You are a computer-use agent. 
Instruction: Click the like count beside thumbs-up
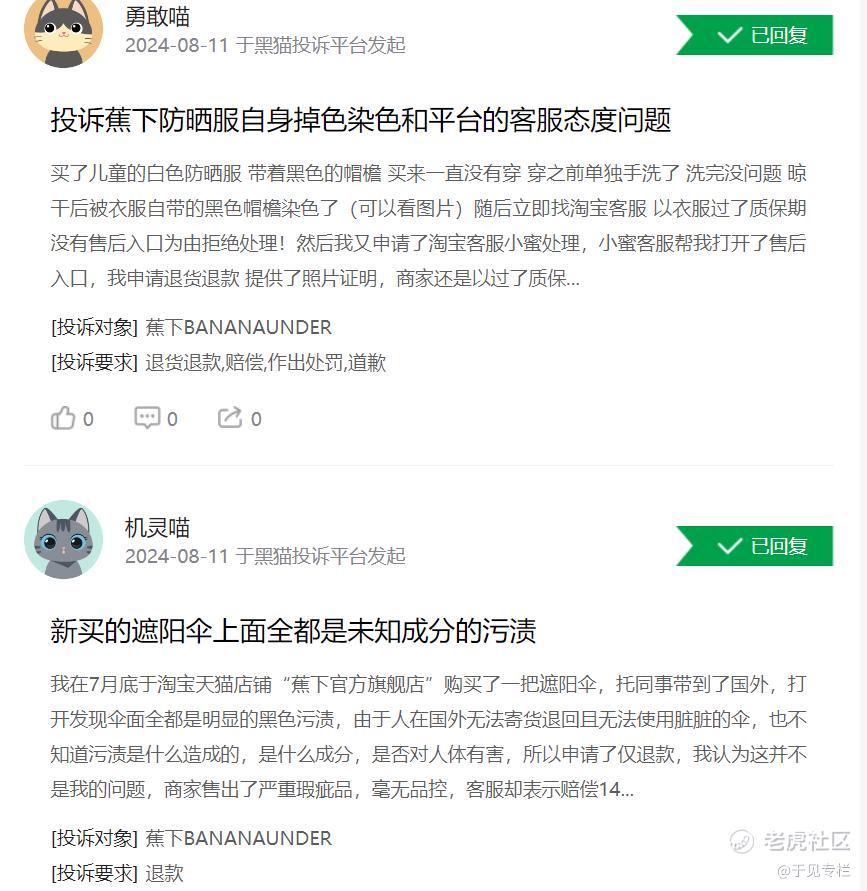tap(88, 419)
